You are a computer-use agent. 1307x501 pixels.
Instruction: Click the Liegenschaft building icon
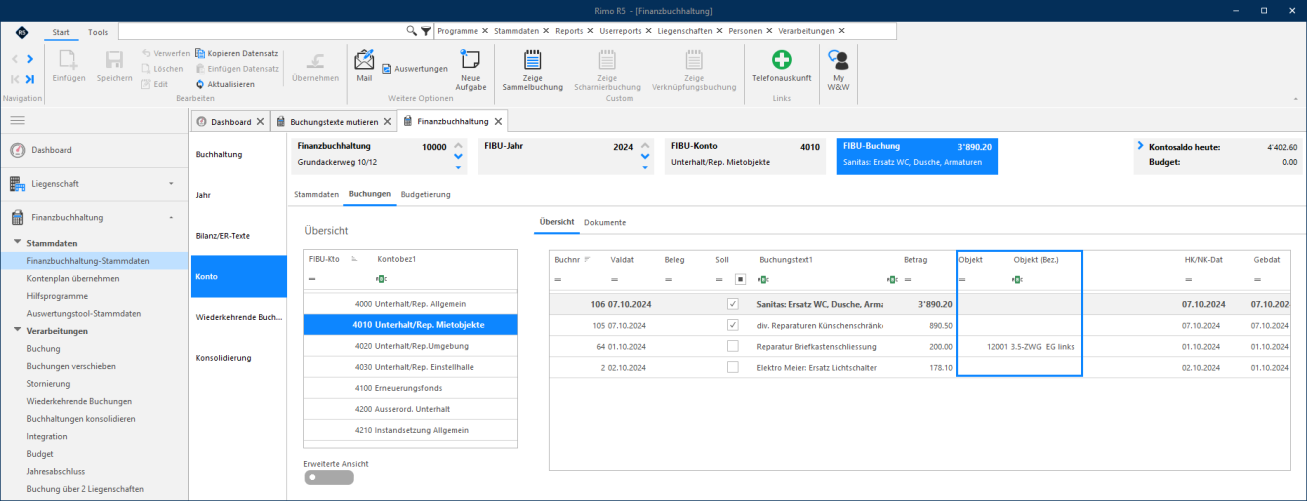[17, 184]
